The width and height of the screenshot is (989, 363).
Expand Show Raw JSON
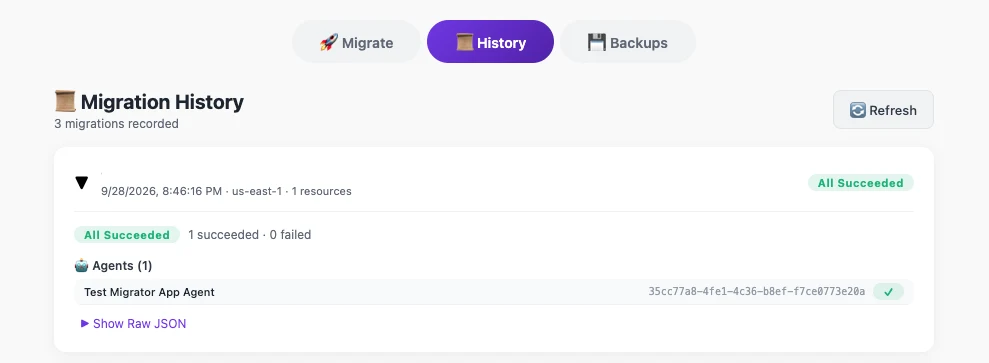tap(134, 324)
